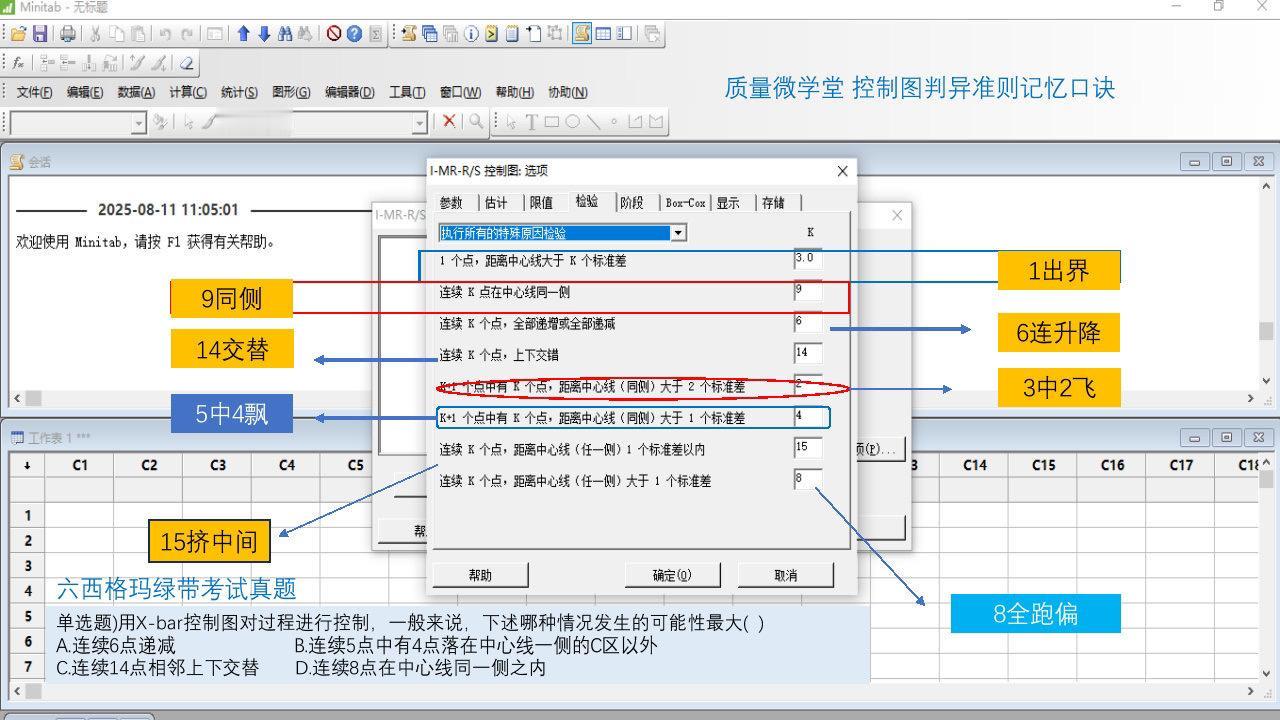Viewport: 1280px width, 720px height.
Task: Undo the last action
Action: tap(165, 34)
